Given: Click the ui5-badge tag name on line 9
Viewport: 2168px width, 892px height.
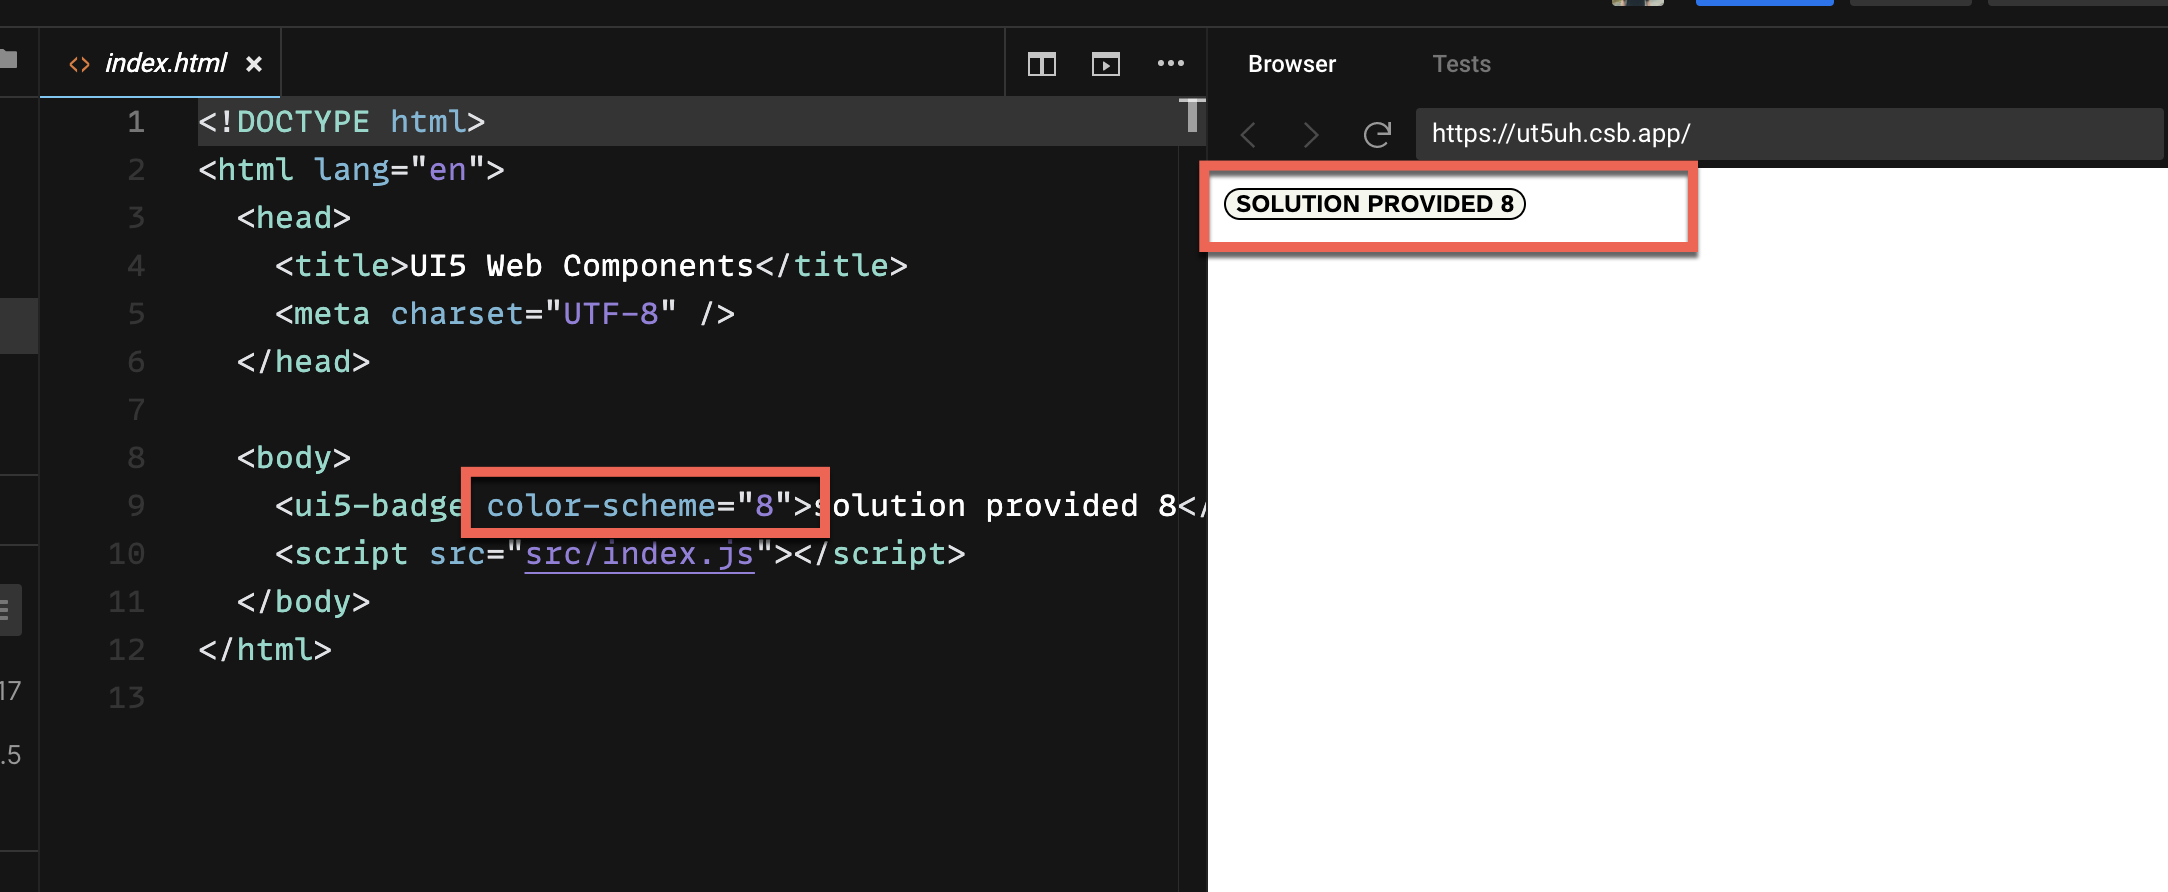Looking at the screenshot, I should tap(379, 506).
